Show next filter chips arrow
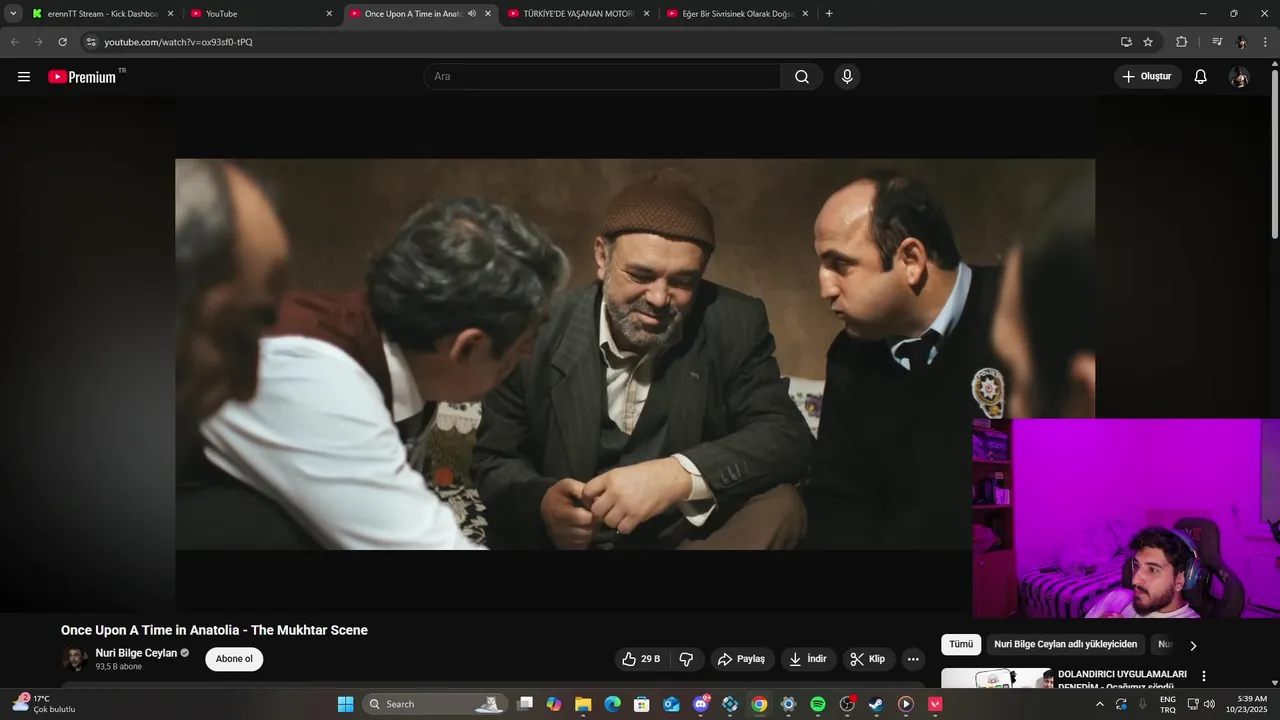The width and height of the screenshot is (1280, 720). pyautogui.click(x=1192, y=645)
